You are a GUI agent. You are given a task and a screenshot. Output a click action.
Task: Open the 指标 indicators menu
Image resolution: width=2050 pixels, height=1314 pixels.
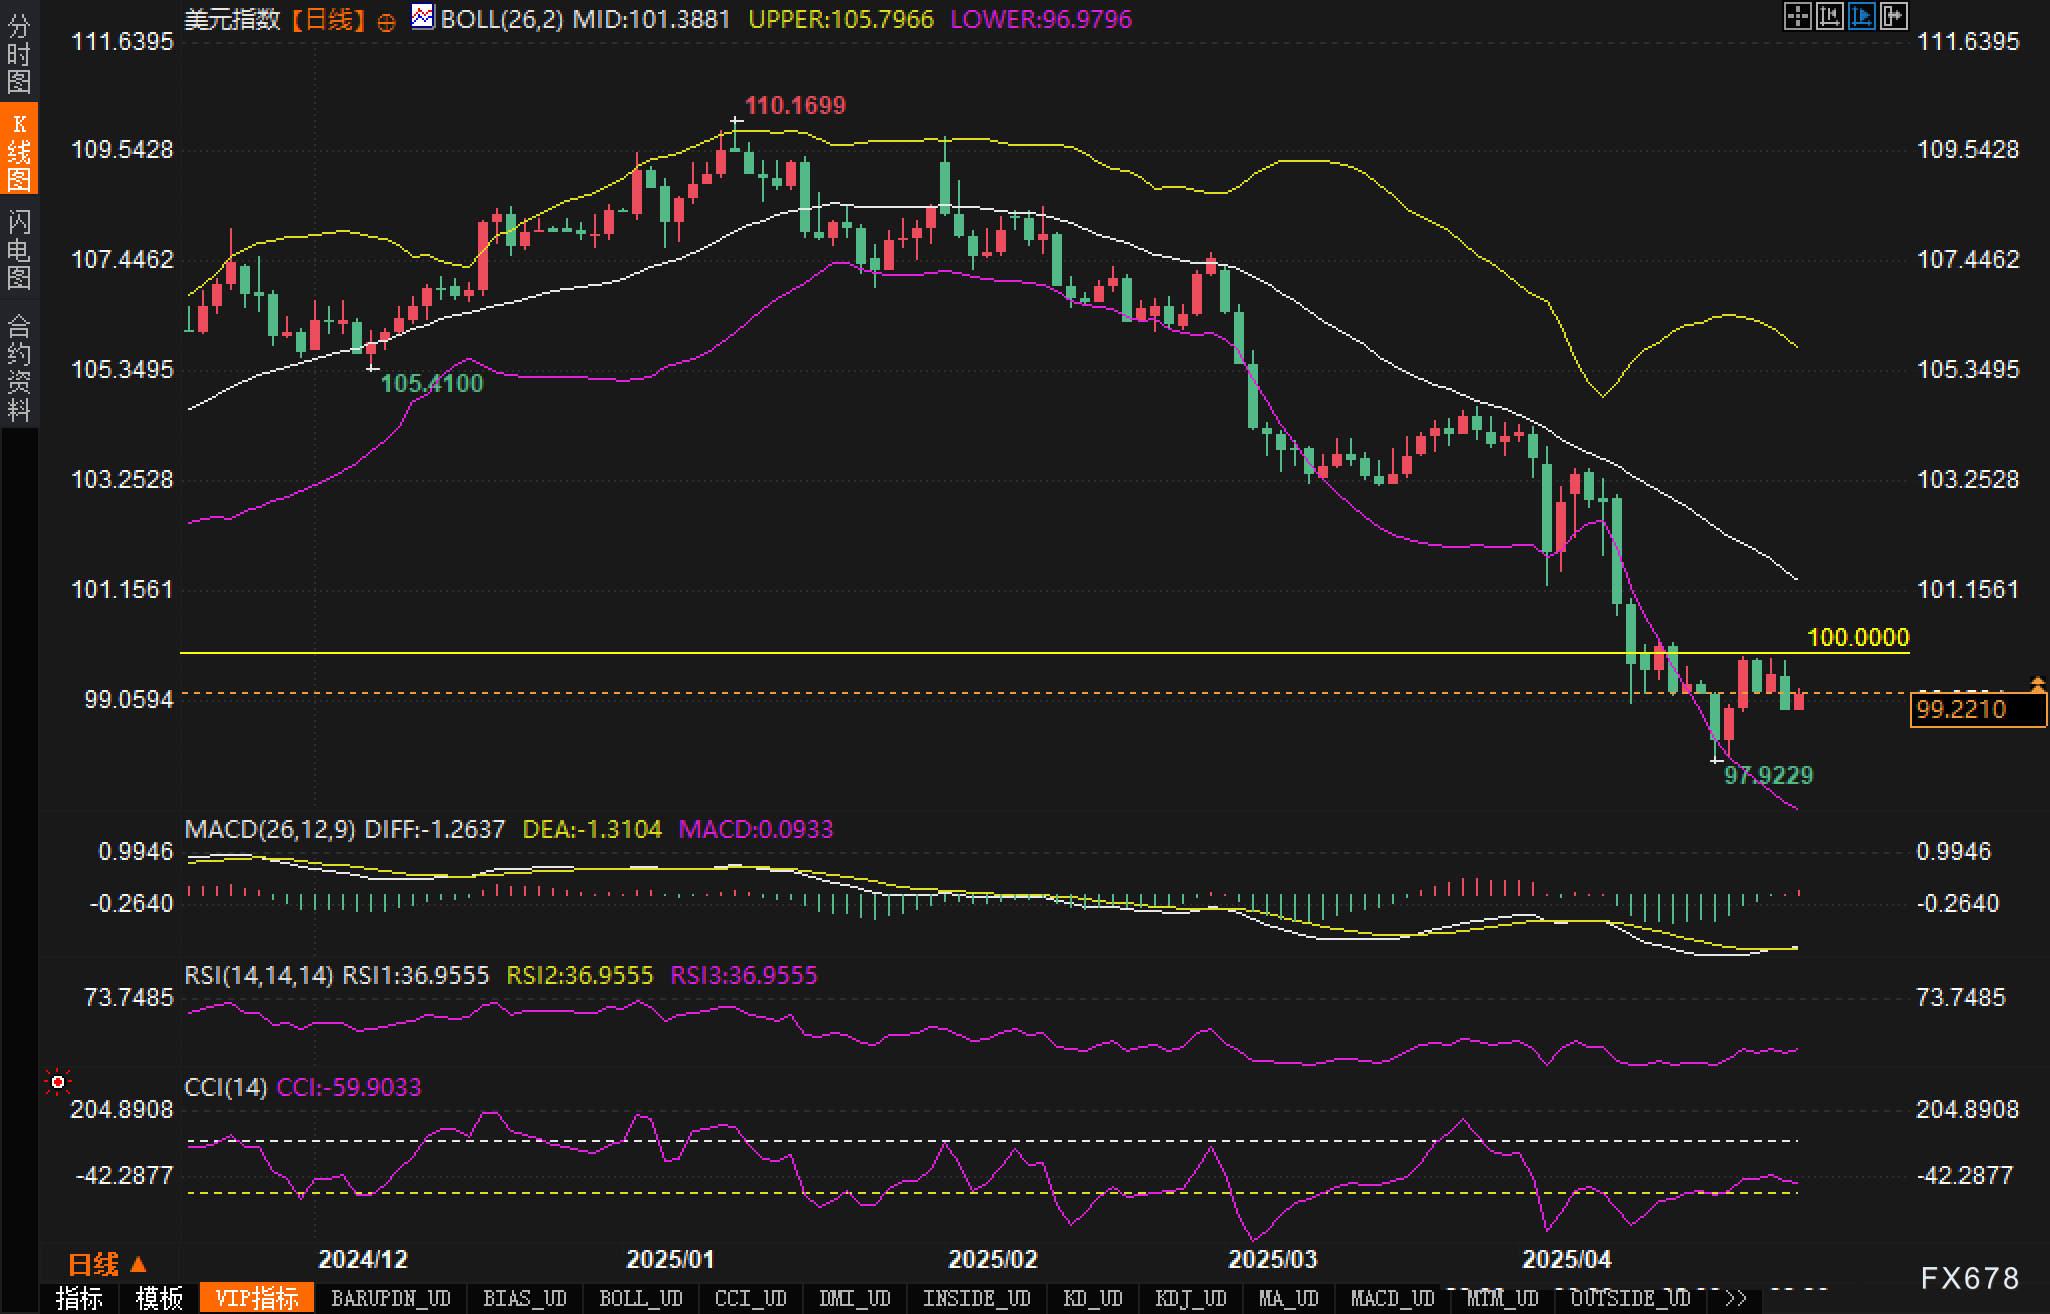click(79, 1298)
